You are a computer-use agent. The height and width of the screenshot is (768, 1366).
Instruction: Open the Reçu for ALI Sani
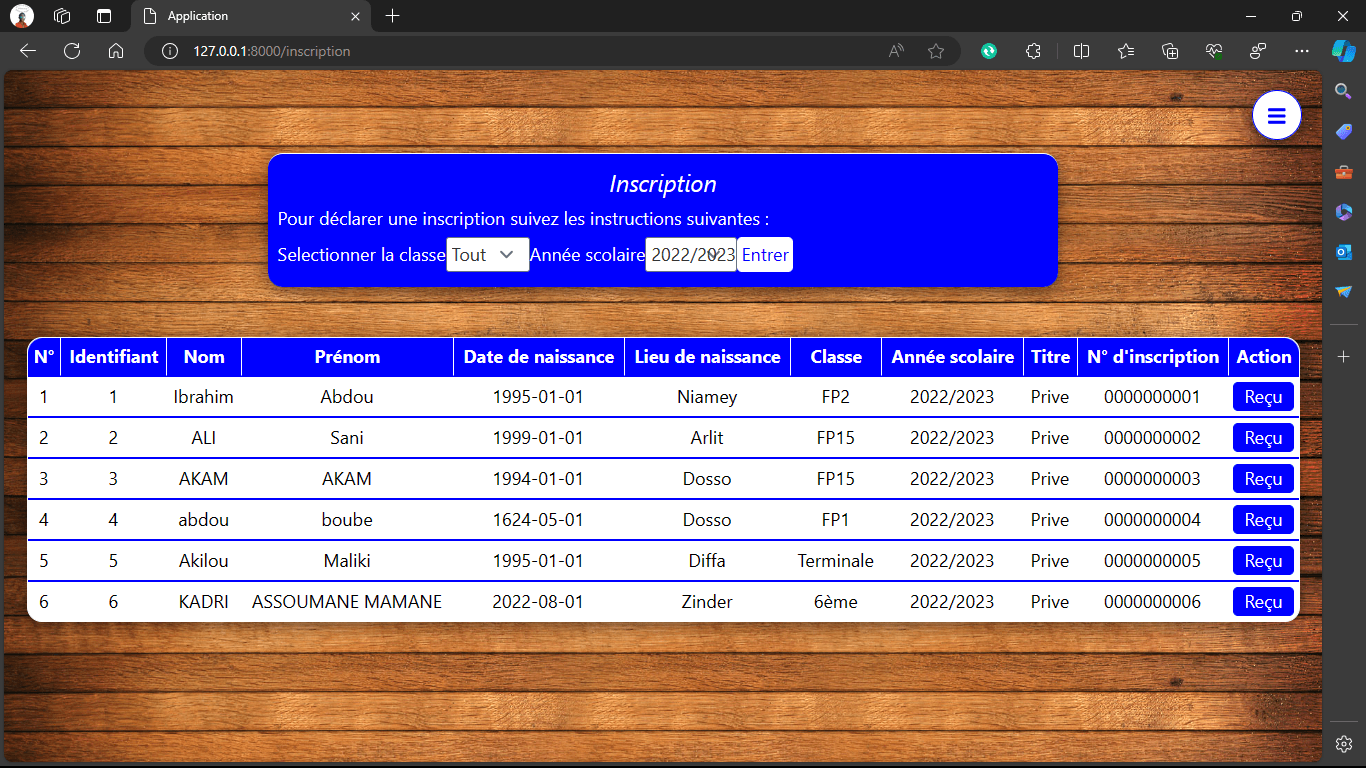click(x=1264, y=438)
